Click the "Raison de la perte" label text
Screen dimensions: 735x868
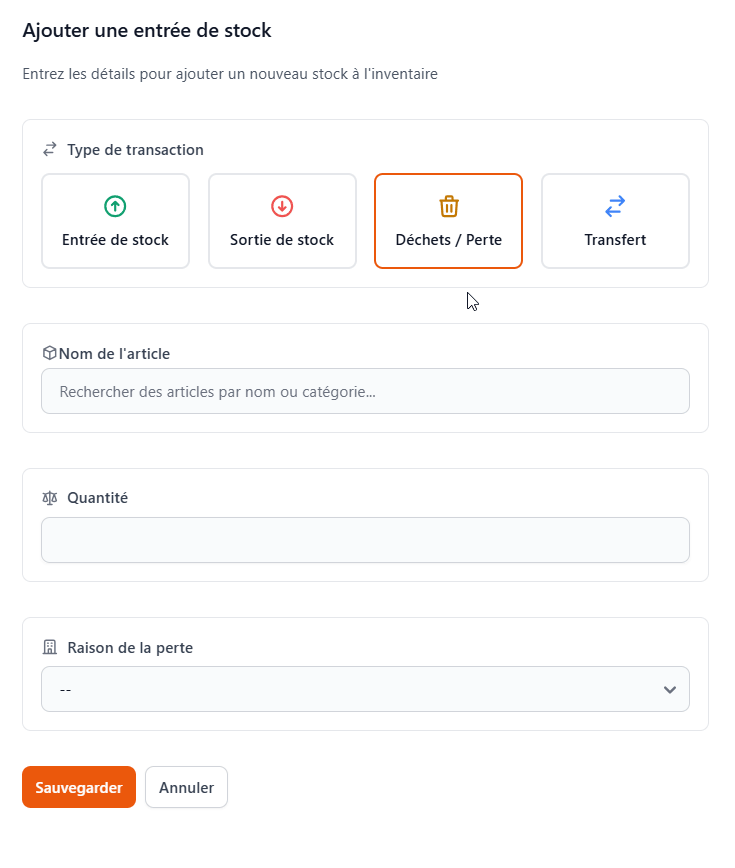130,647
